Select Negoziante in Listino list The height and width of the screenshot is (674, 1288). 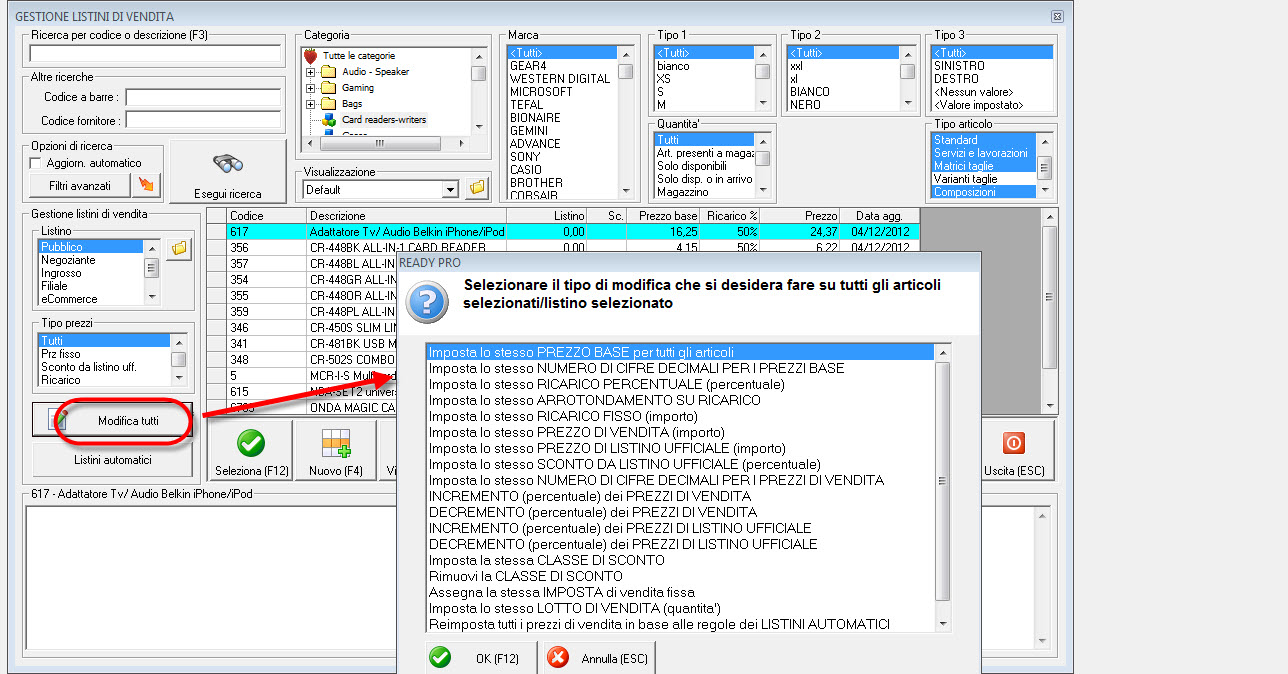(91, 259)
